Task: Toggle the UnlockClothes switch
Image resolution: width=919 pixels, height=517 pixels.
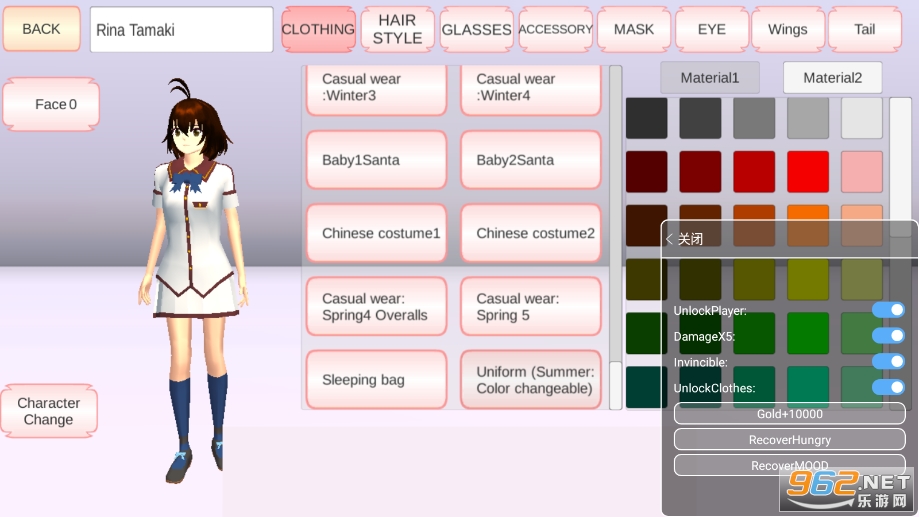Action: pos(887,387)
